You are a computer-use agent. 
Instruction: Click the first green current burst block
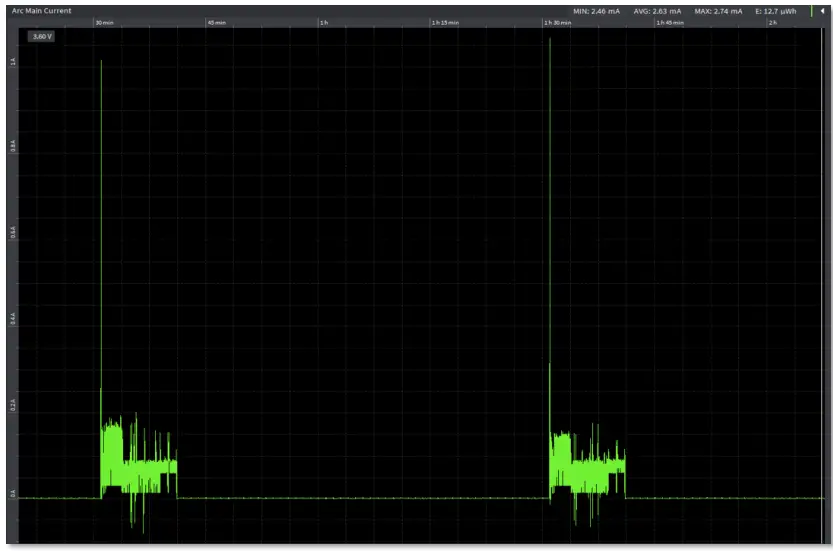tap(138, 462)
